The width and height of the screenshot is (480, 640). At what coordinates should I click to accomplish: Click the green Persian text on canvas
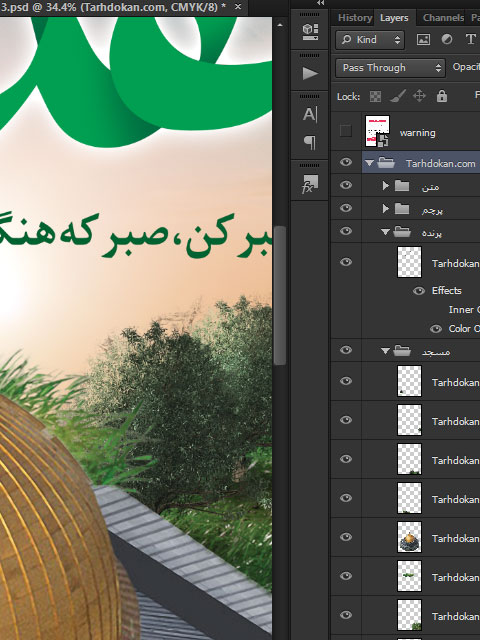(x=135, y=236)
